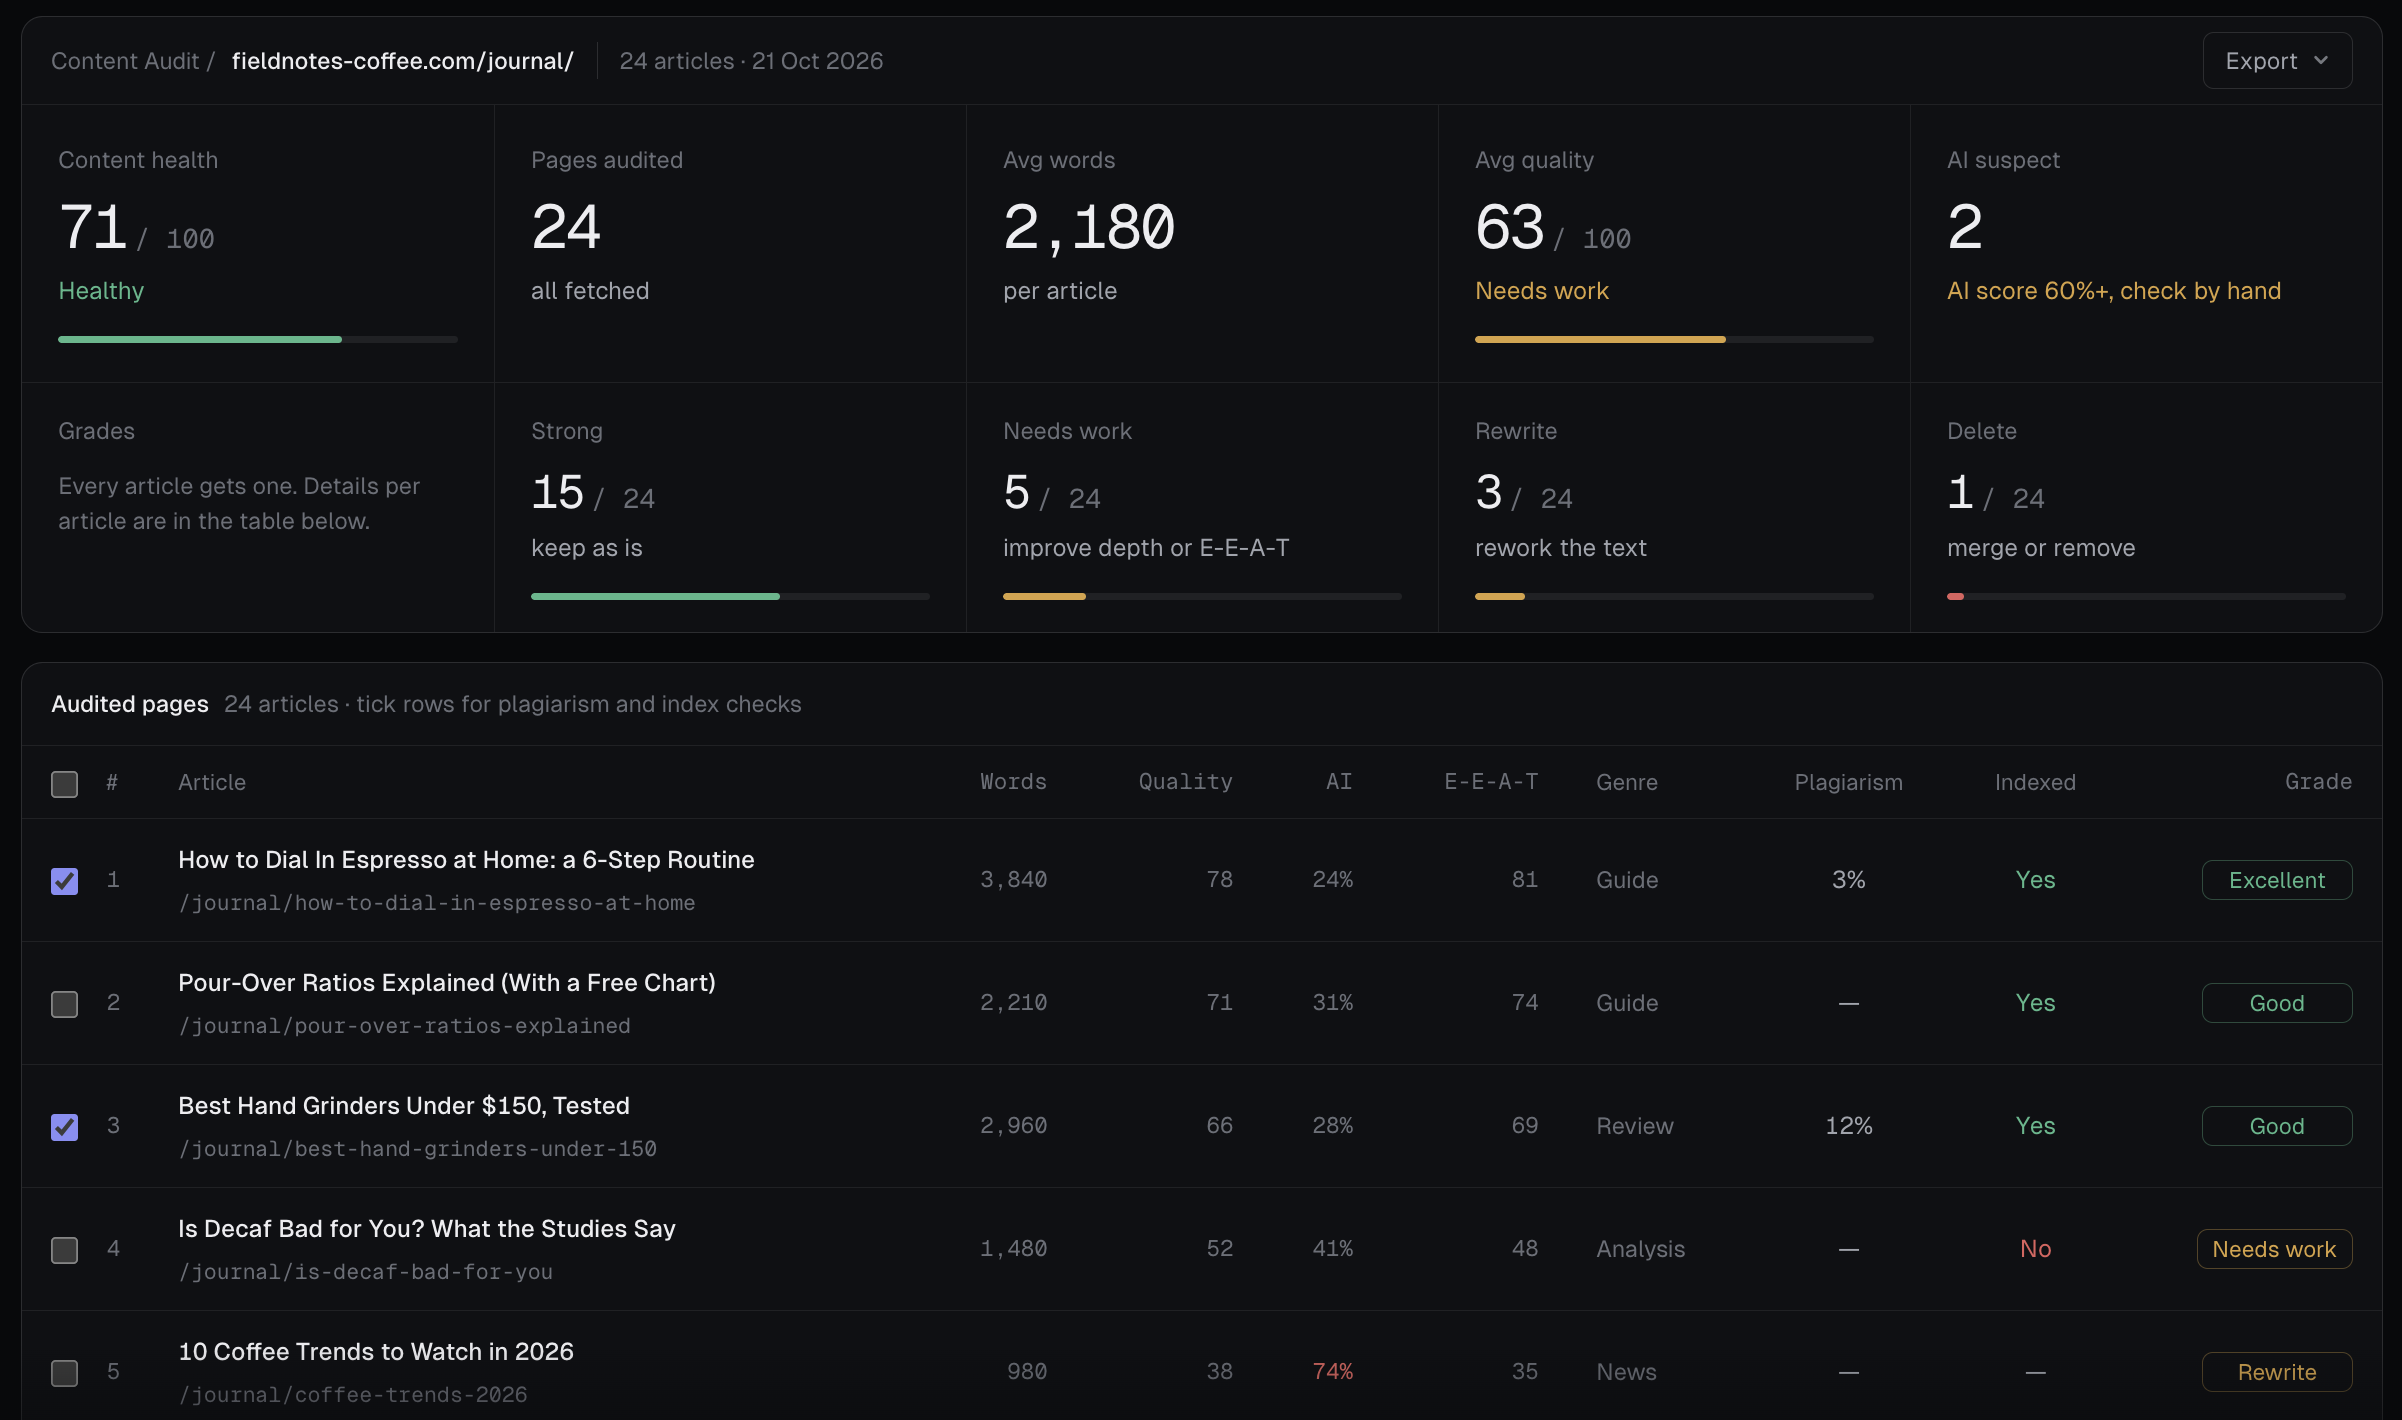This screenshot has width=2402, height=1420.
Task: Uncheck the Best Hand Grinders row
Action: pos(65,1127)
